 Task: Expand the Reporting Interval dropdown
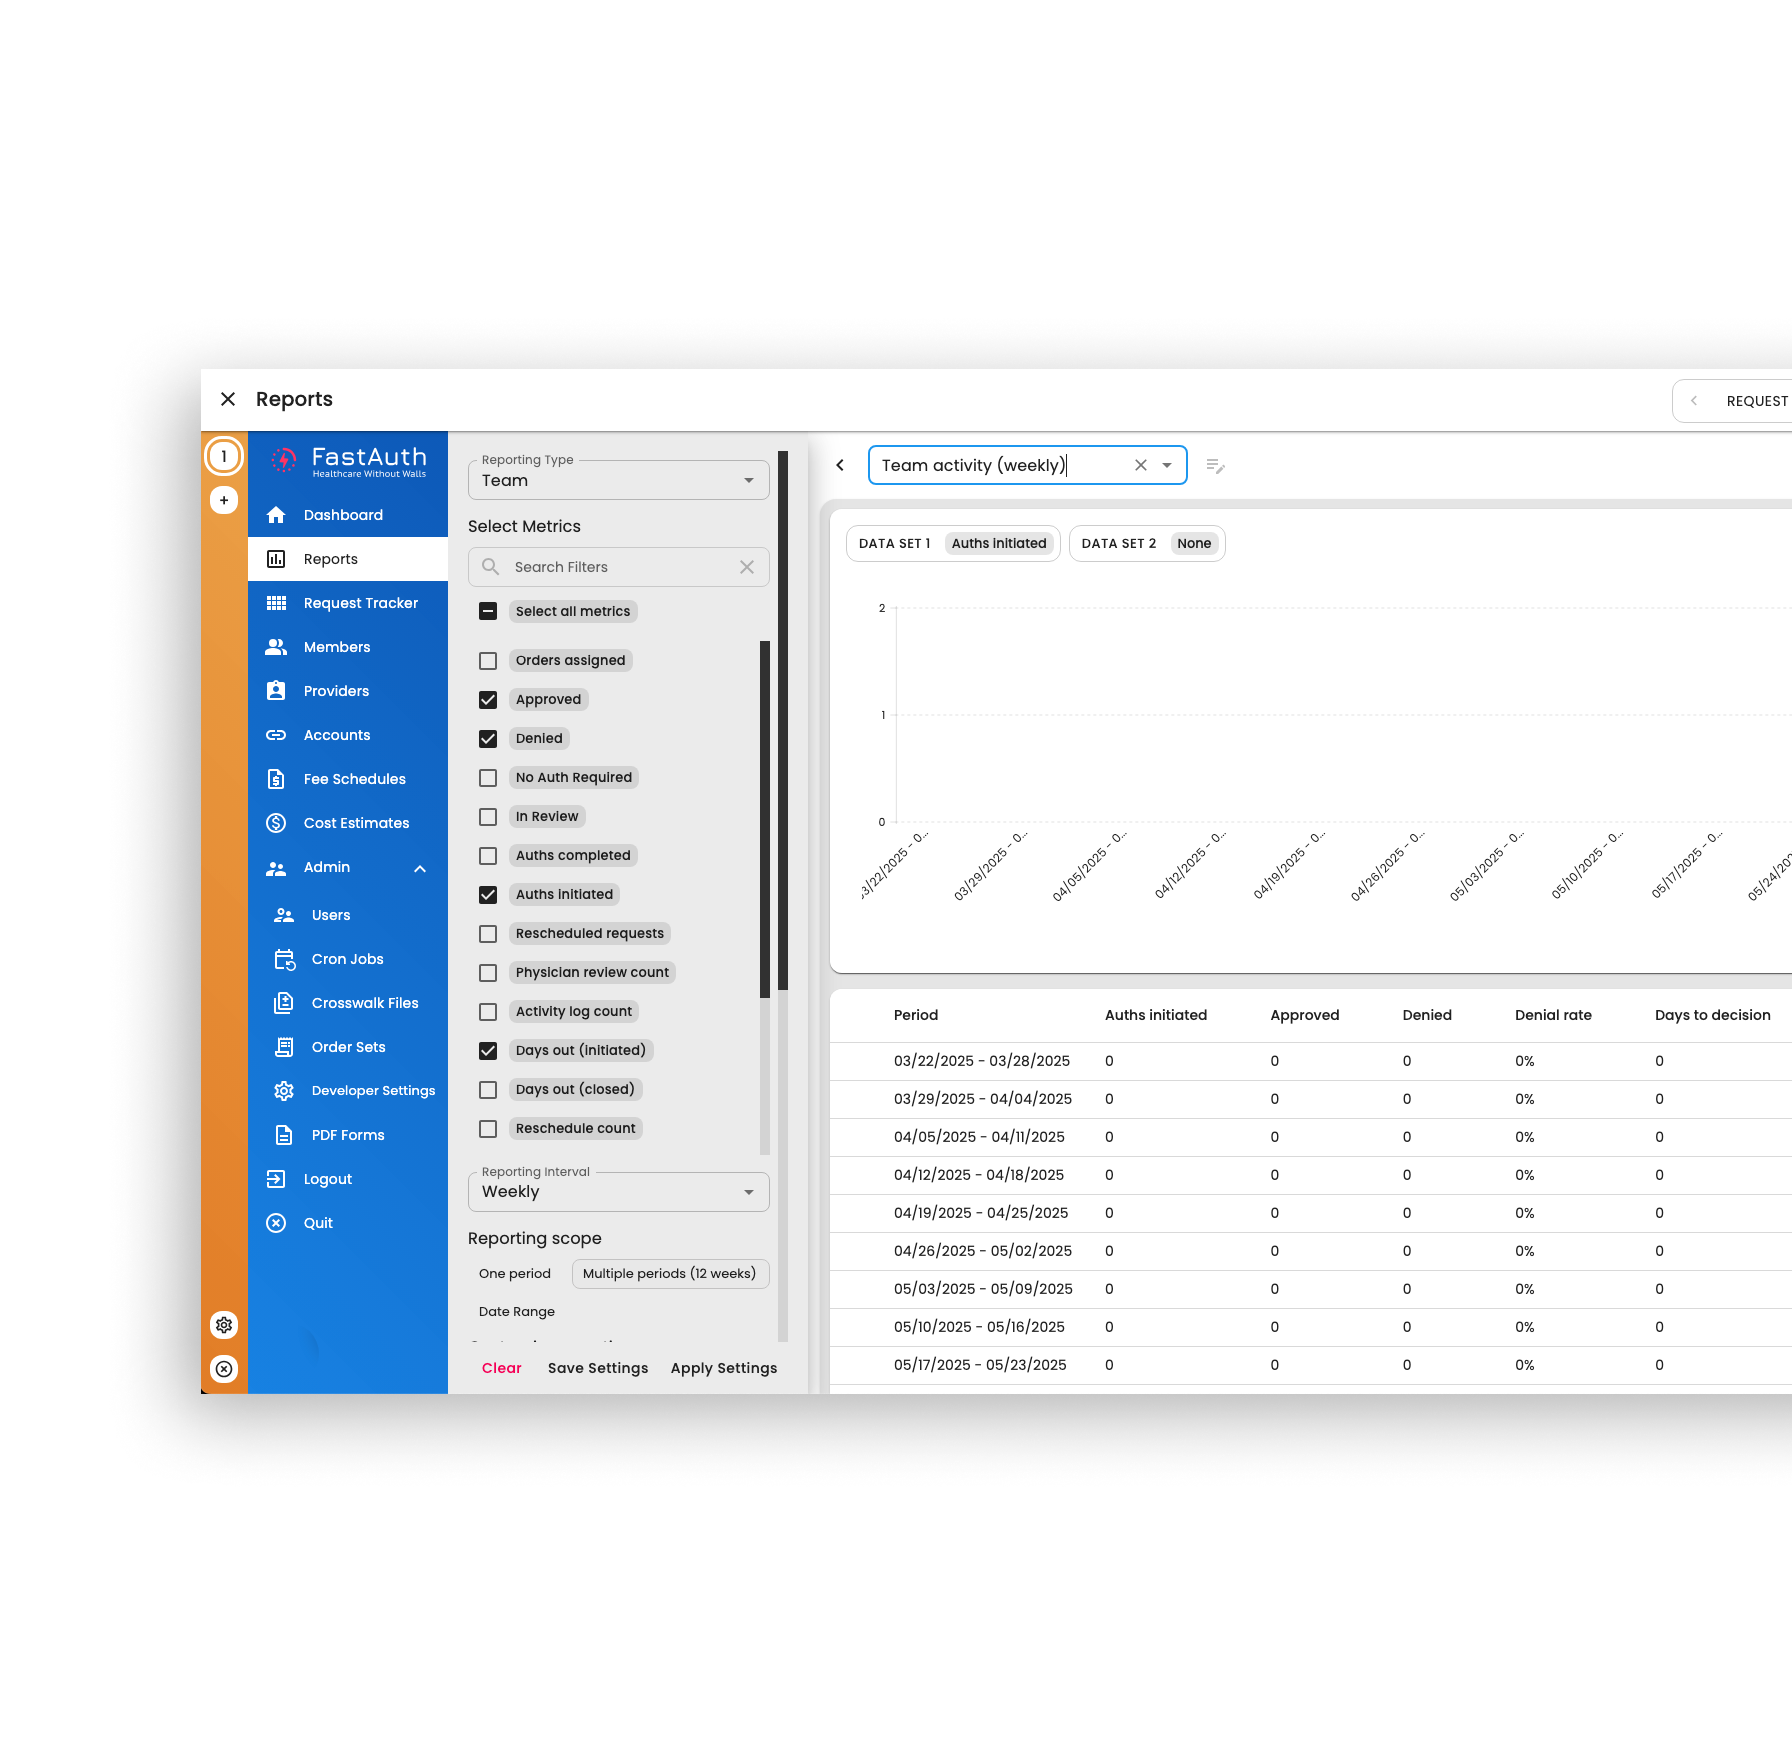coord(618,1192)
